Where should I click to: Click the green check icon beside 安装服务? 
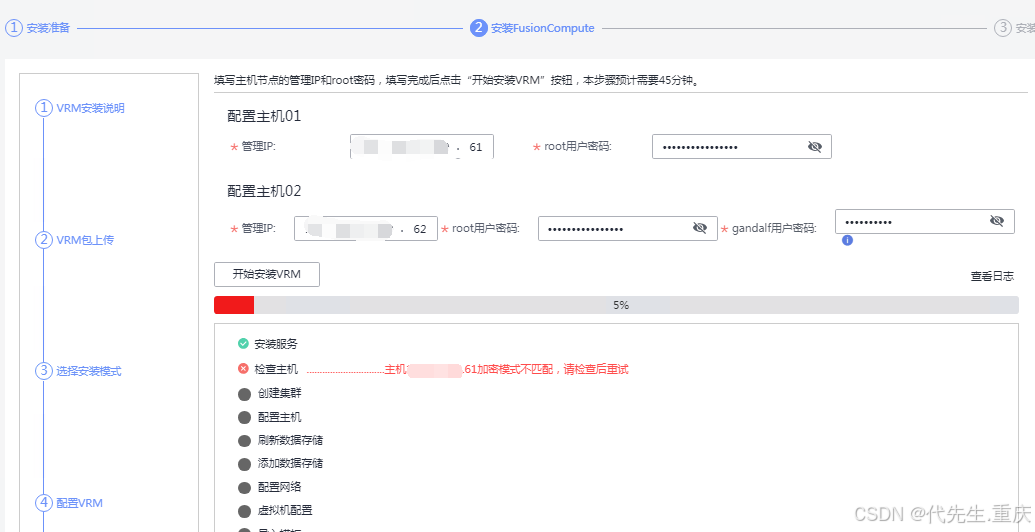coord(243,343)
